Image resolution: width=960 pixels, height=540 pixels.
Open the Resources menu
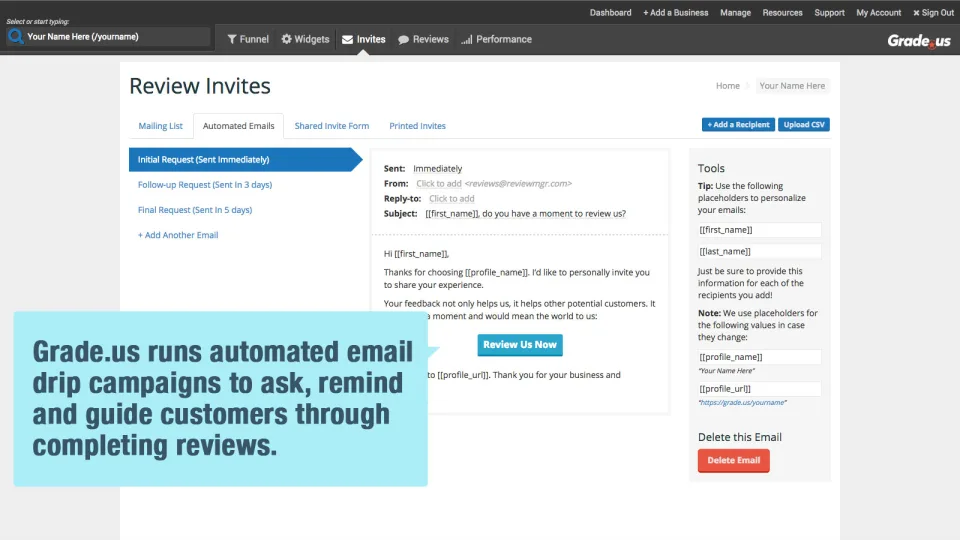coord(782,12)
